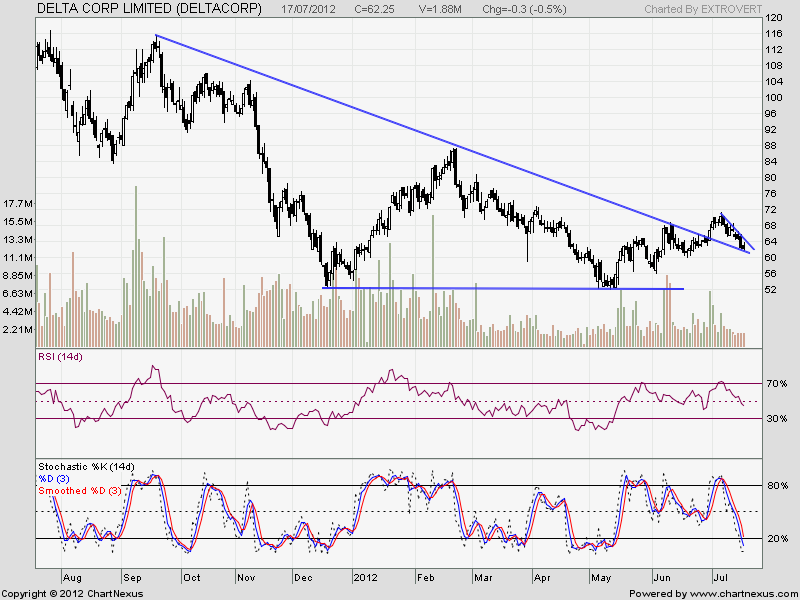This screenshot has width=800, height=600.
Task: Click the 120 label on price axis
Action: (x=773, y=18)
